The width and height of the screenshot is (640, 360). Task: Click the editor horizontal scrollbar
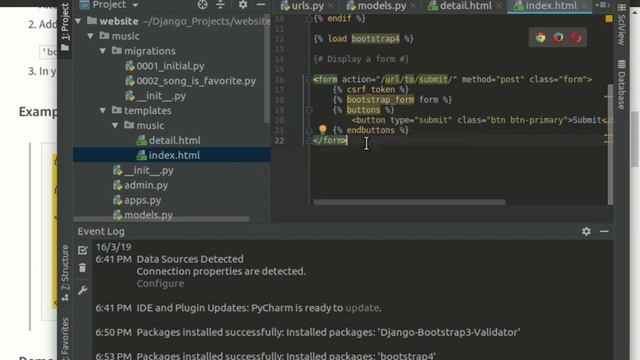(409, 202)
